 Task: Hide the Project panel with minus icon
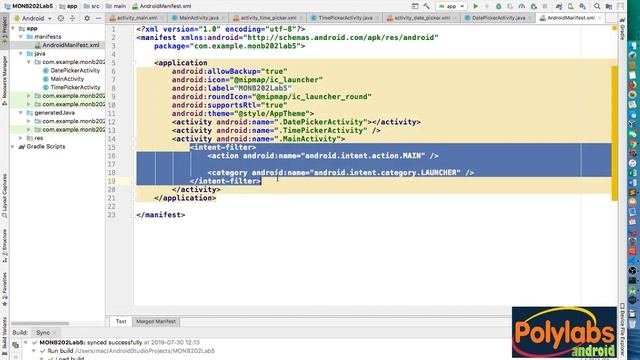pyautogui.click(x=98, y=18)
